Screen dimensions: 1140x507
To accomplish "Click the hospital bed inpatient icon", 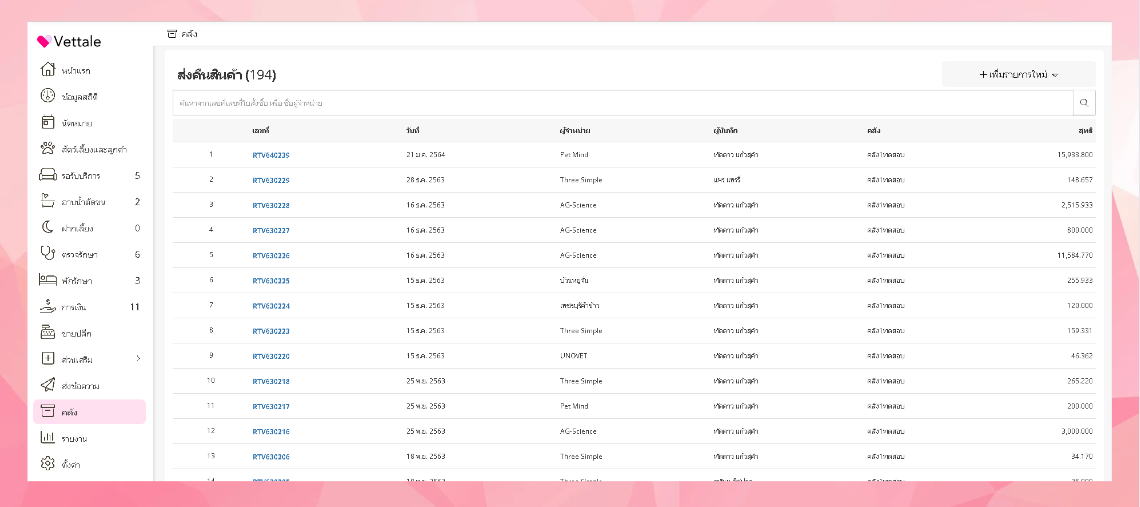I will pos(46,280).
